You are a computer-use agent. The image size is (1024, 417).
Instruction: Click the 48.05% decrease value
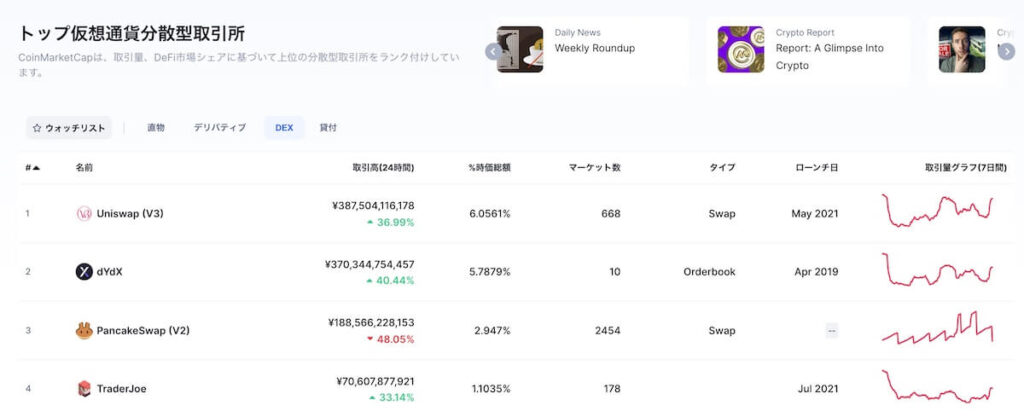pos(396,339)
